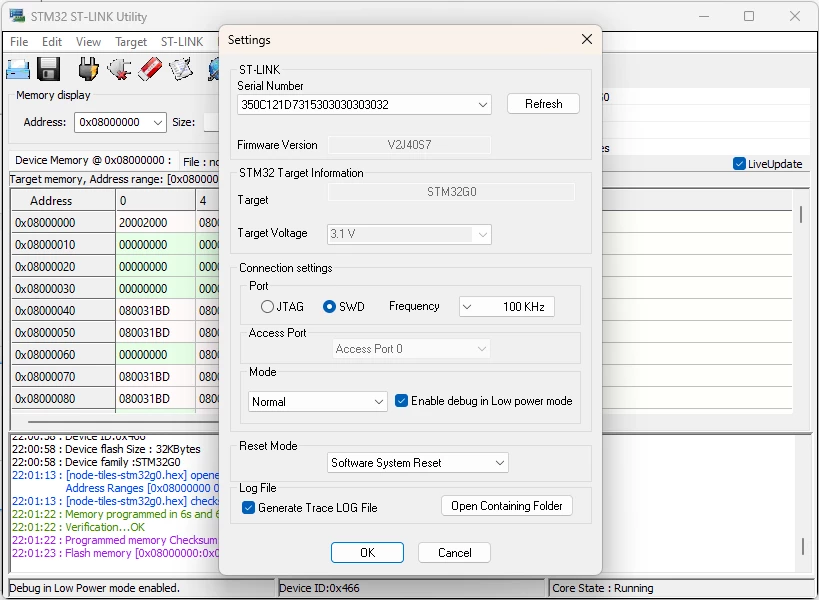Click Cancel in Settings dialog

coord(454,552)
